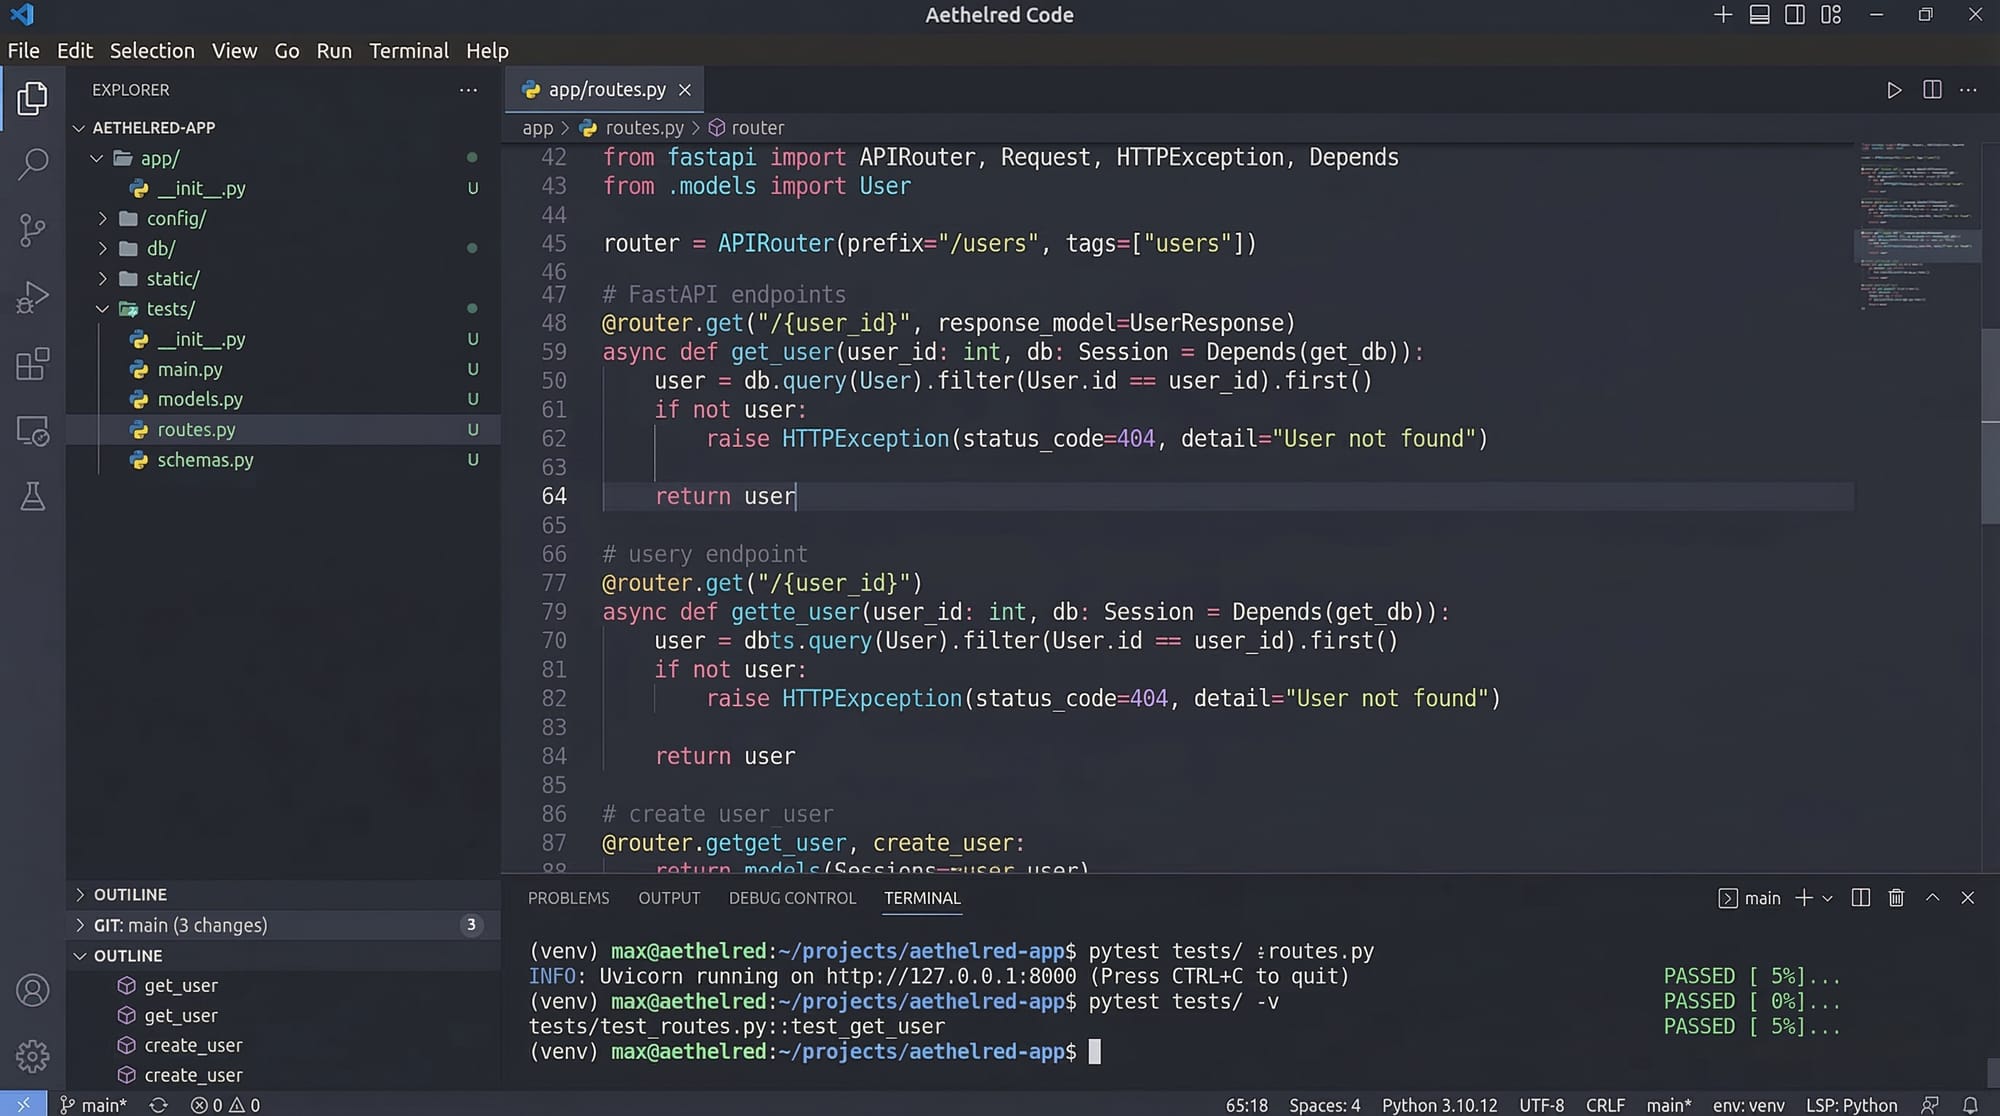Open the new terminal launch profile dropdown
The height and width of the screenshot is (1116, 2000).
pos(1827,898)
